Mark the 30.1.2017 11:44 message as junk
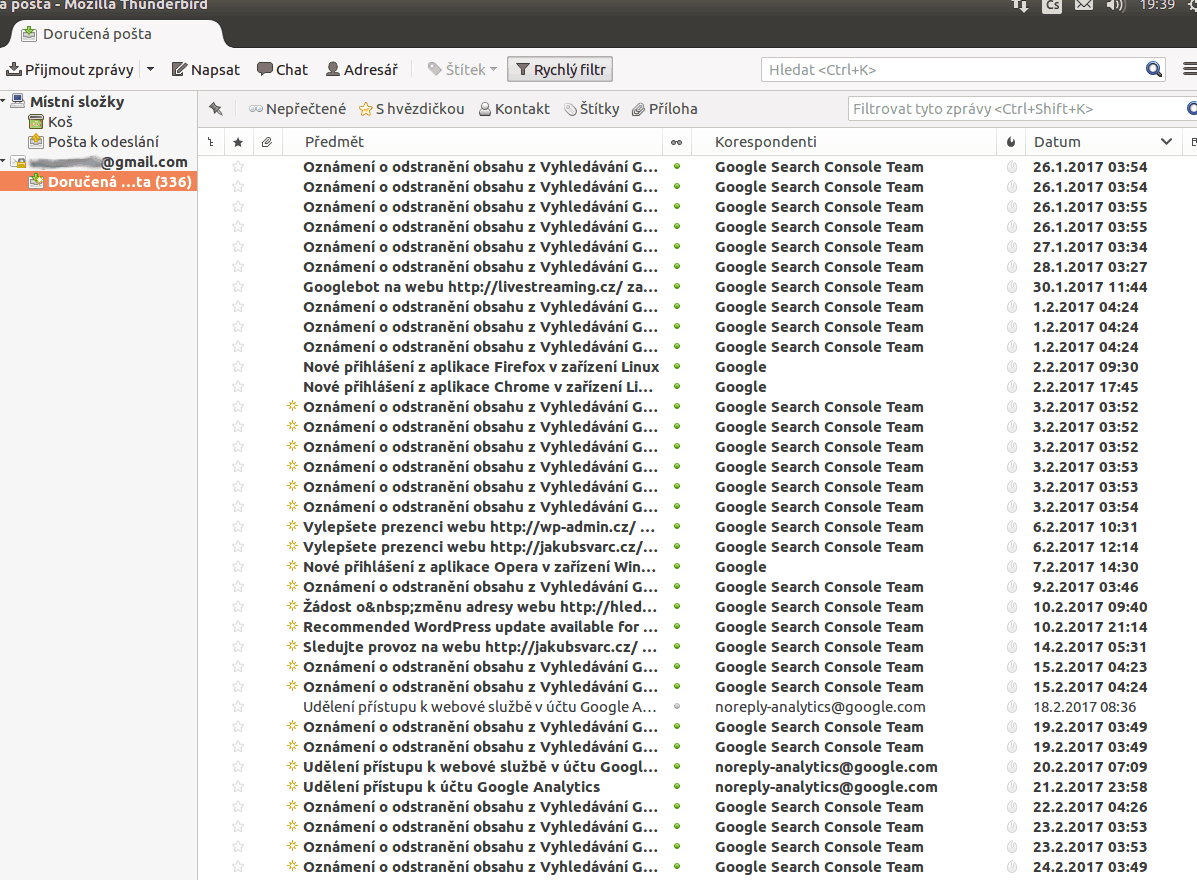 pos(1011,287)
